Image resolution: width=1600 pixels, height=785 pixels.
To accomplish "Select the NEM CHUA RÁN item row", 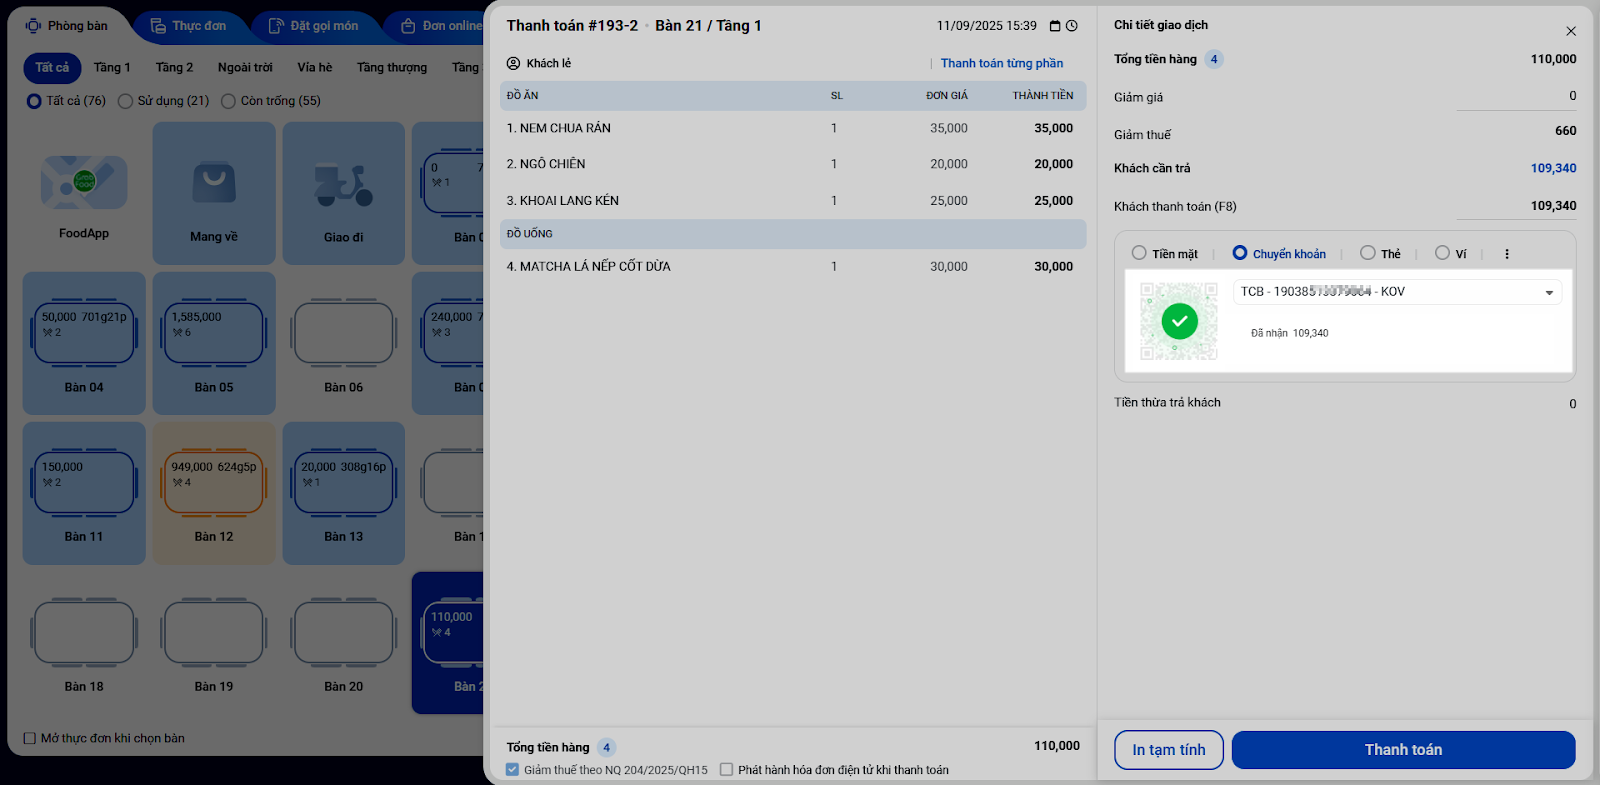I will (x=793, y=128).
